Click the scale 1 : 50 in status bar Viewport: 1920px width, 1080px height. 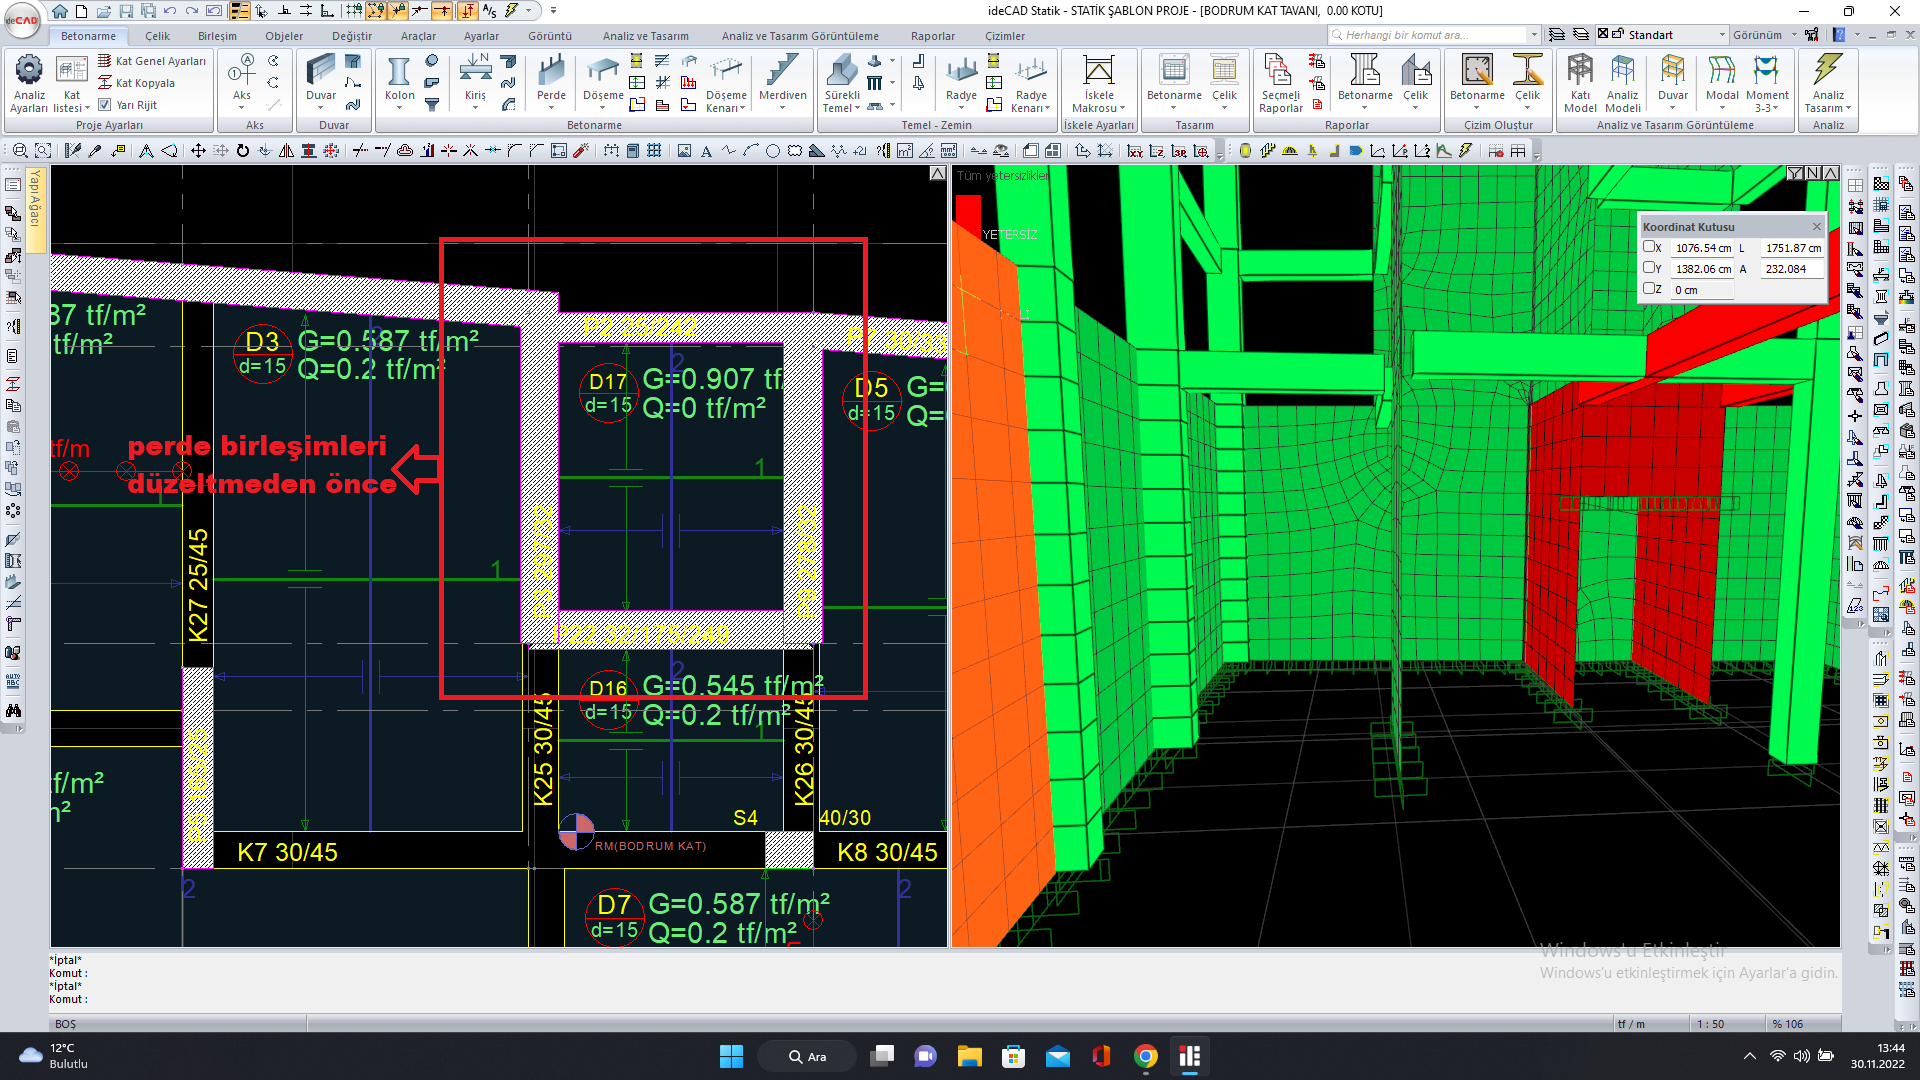coord(1710,1024)
